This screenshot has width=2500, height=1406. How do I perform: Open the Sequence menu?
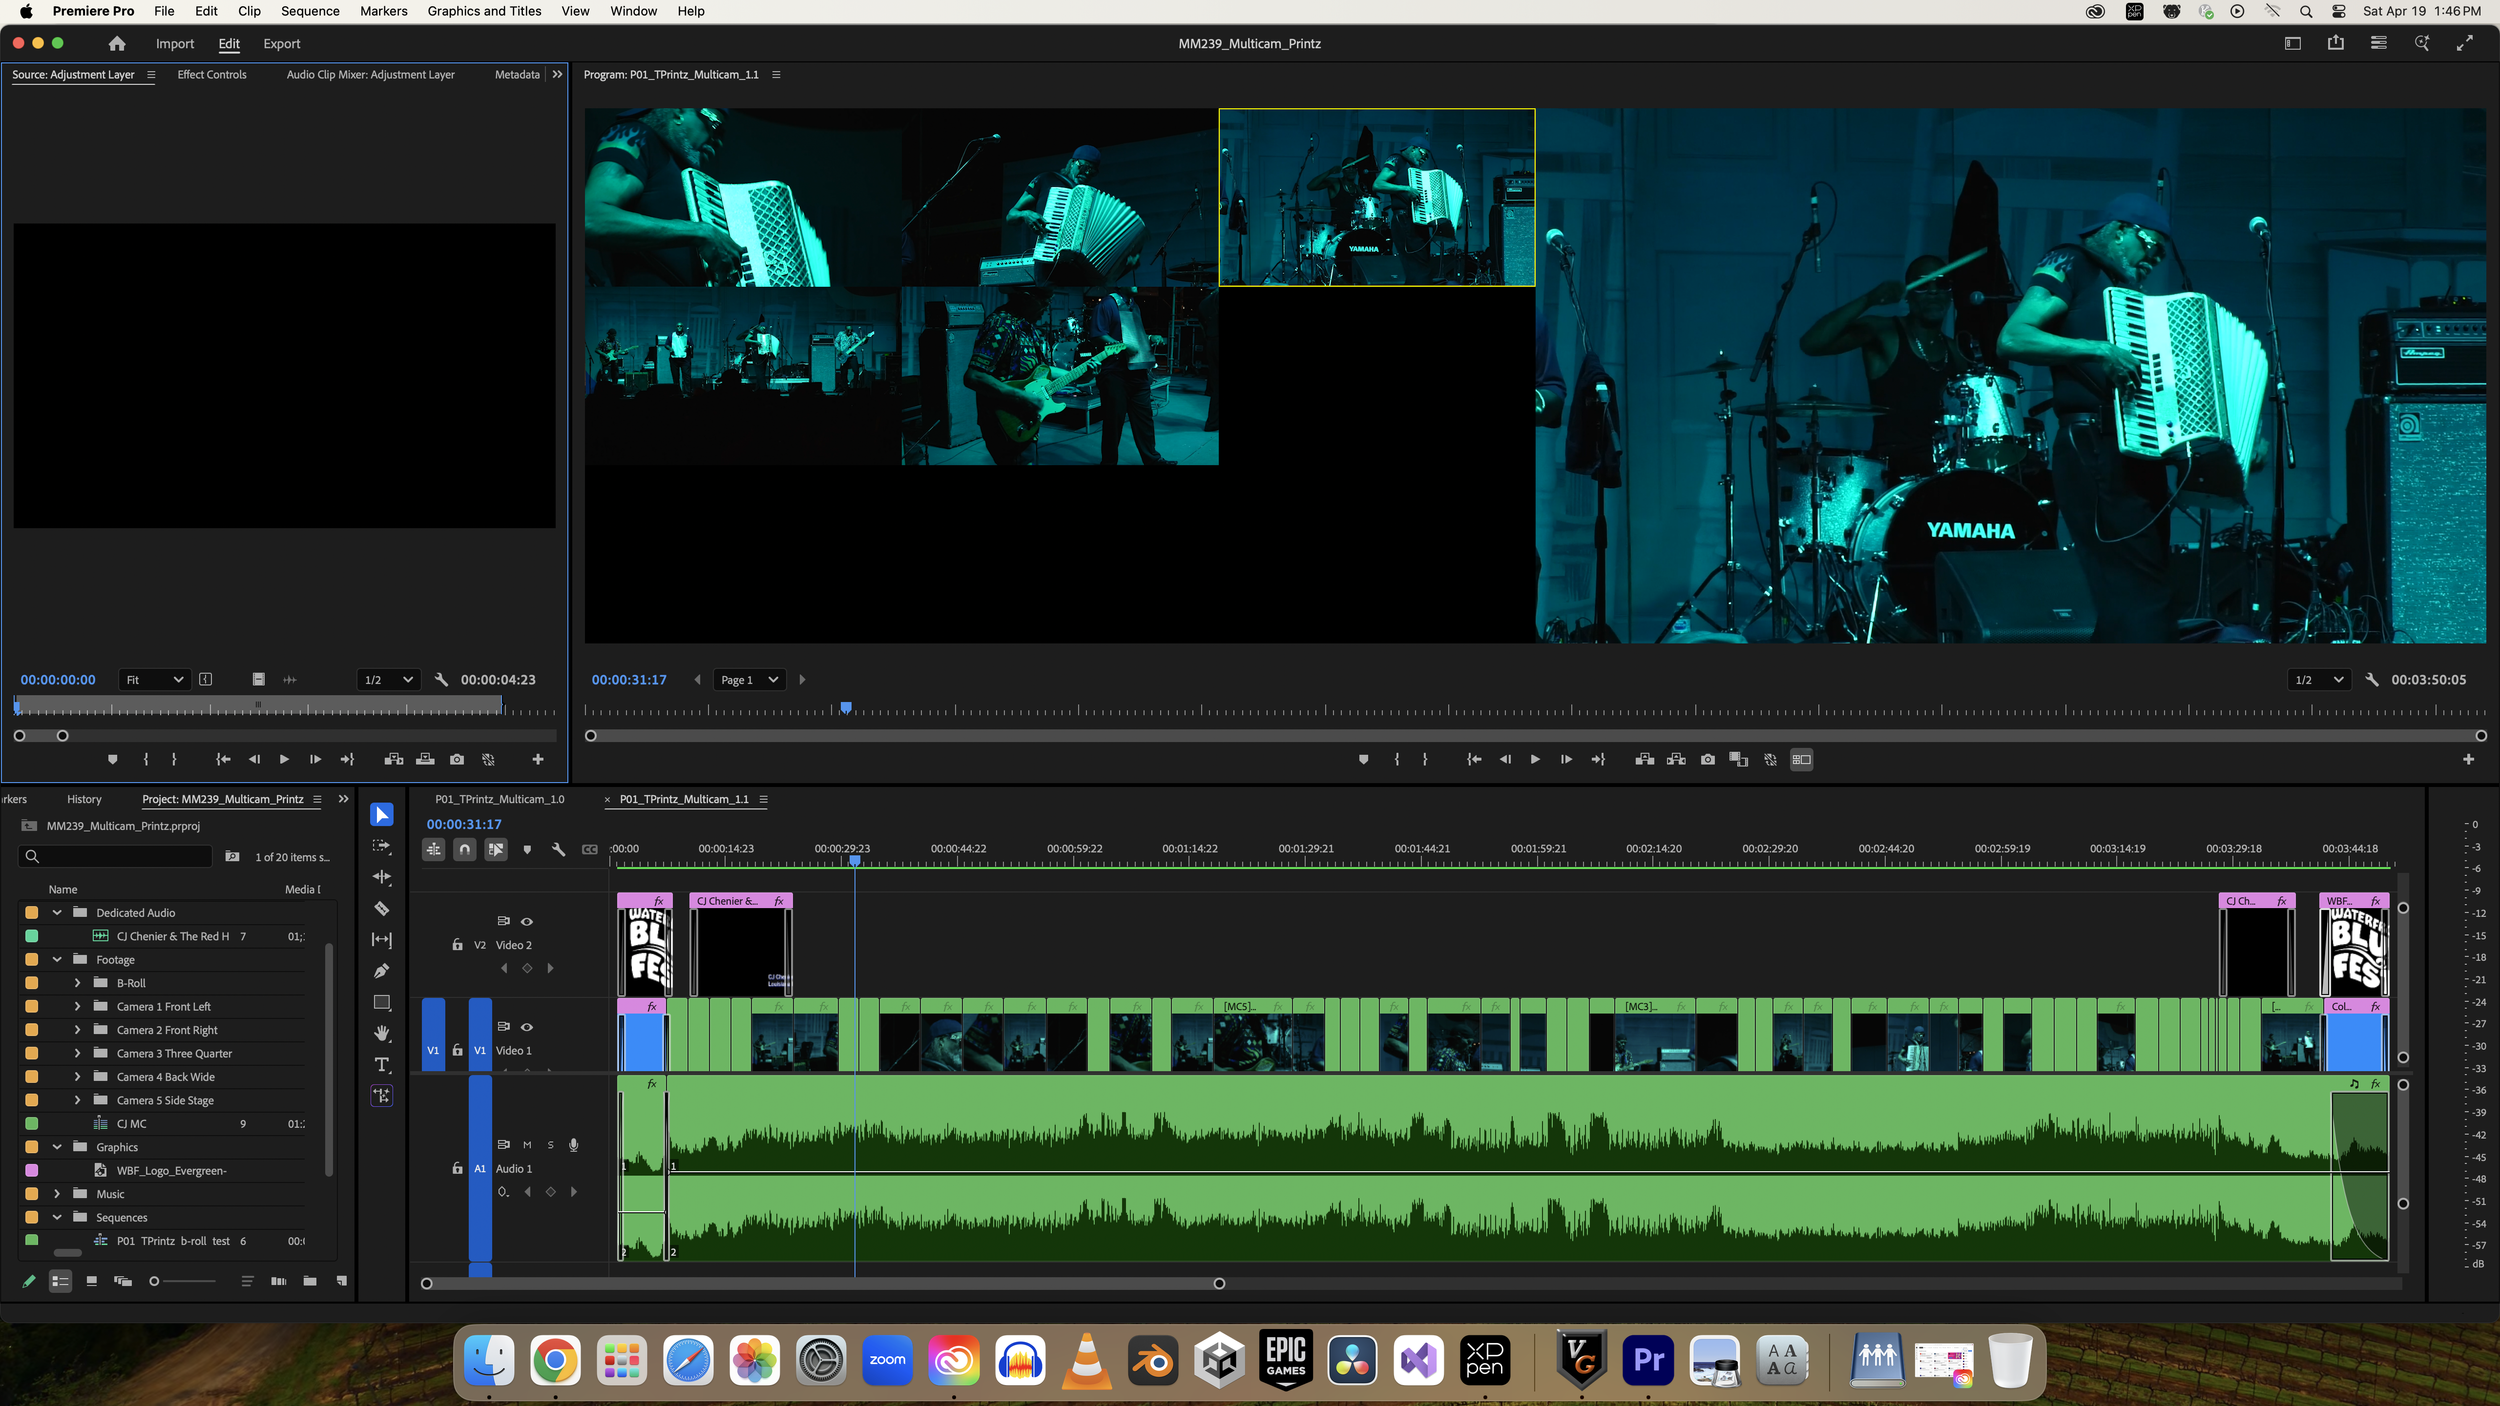click(x=310, y=11)
